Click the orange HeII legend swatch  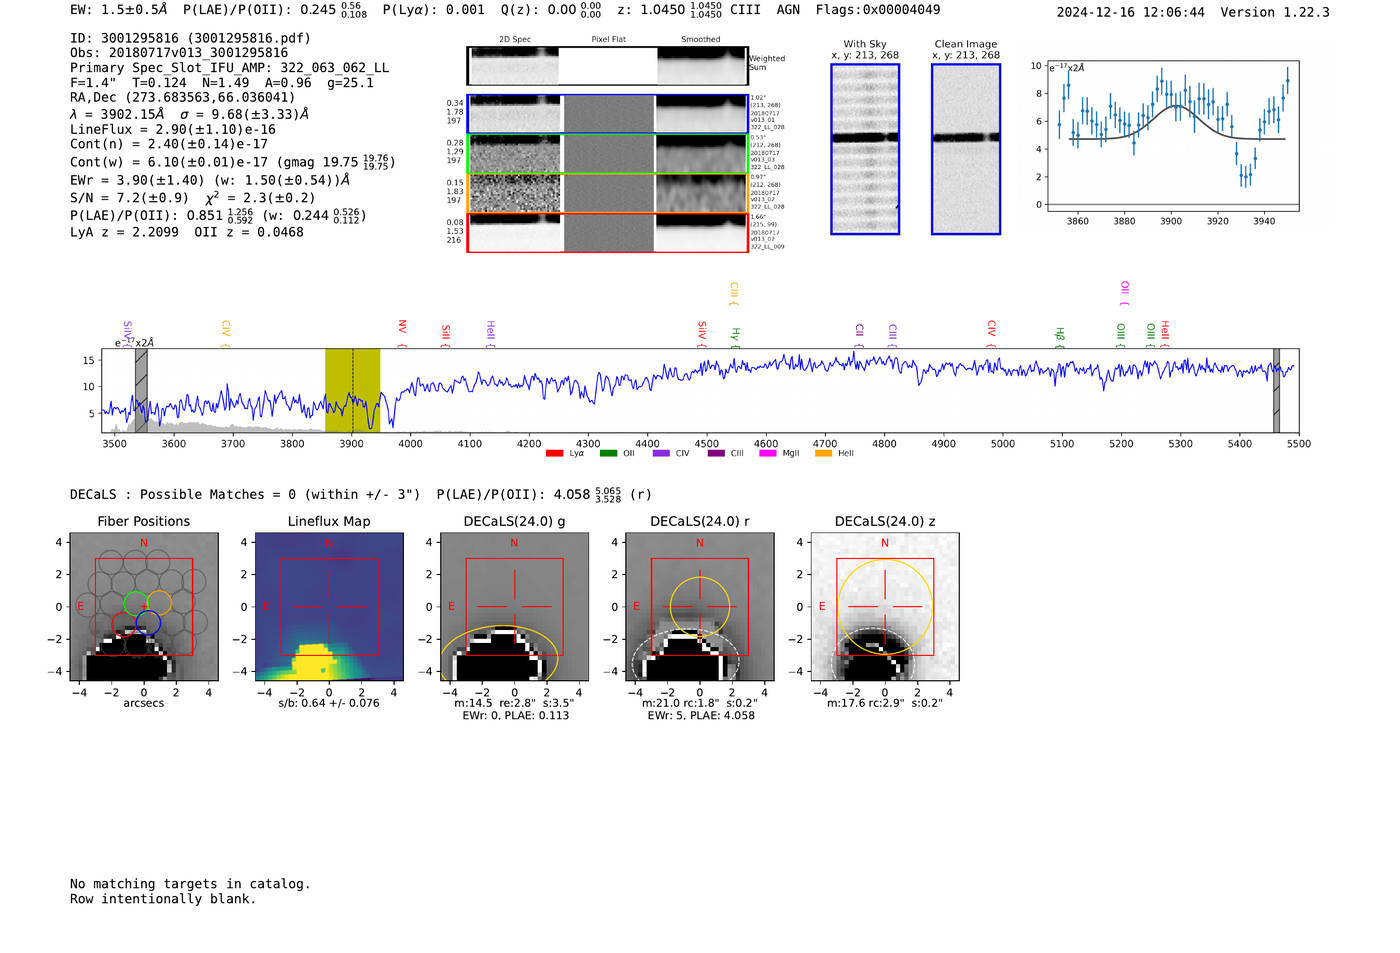point(824,454)
